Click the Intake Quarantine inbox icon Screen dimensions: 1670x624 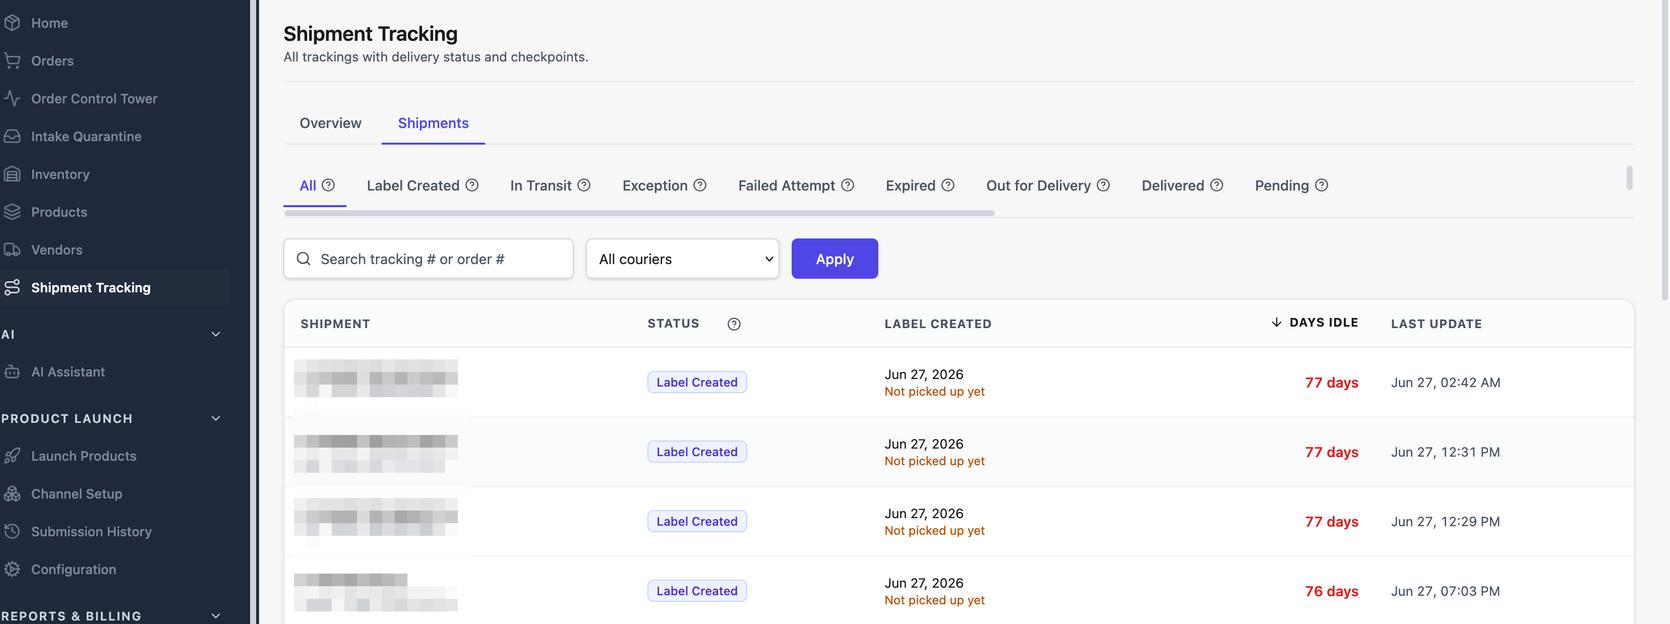click(x=12, y=136)
